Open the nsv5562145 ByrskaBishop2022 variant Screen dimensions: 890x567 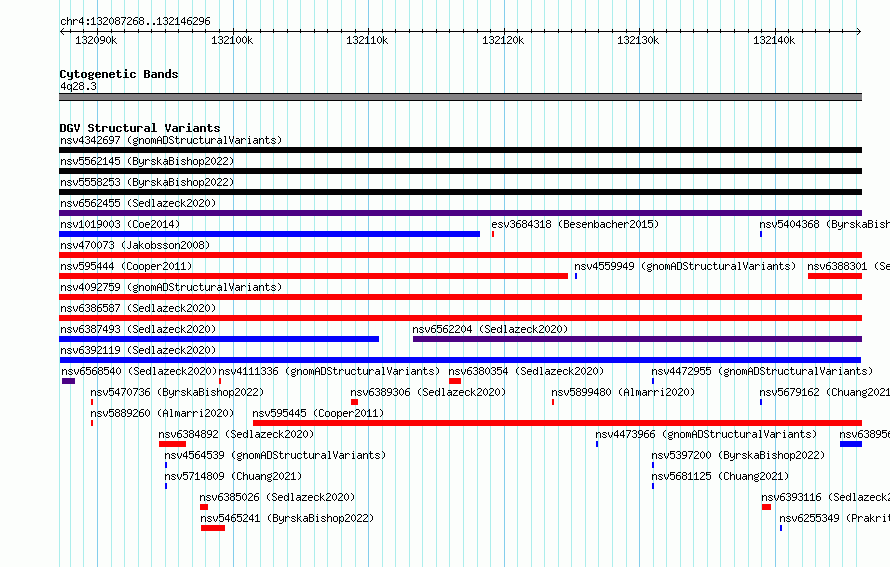147,161
